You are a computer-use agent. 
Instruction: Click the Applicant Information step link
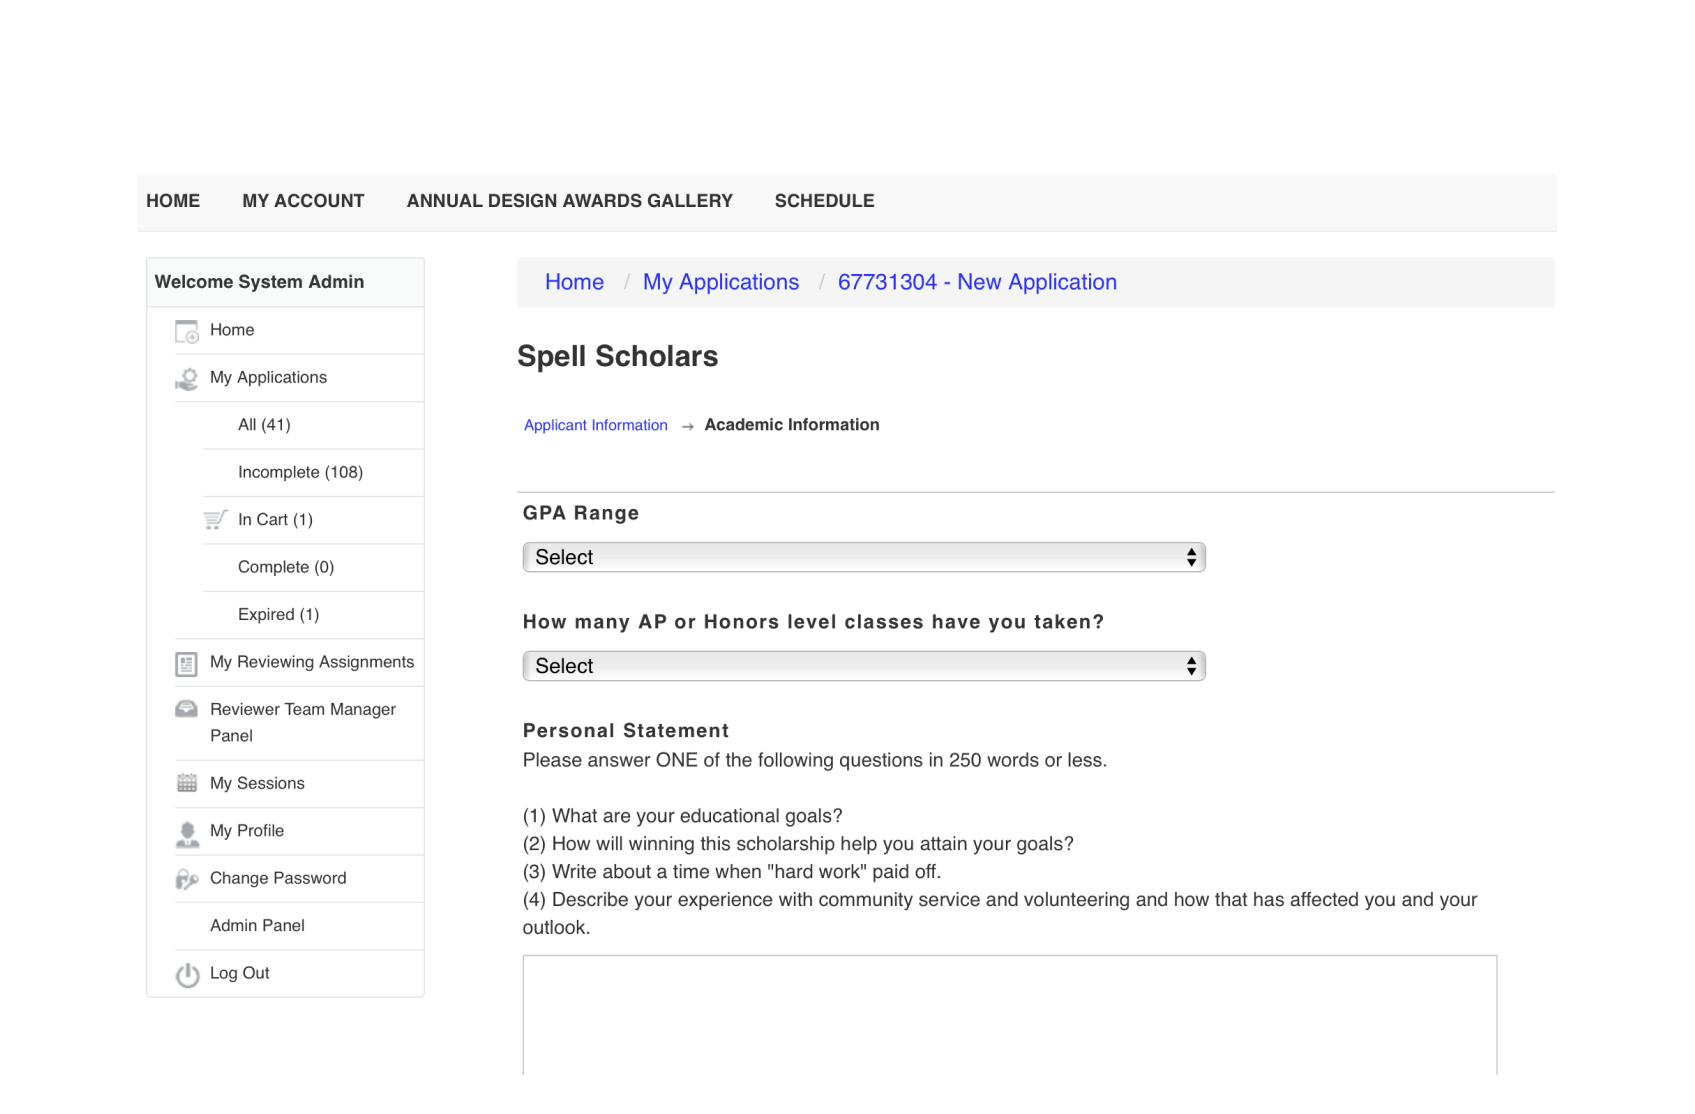pyautogui.click(x=595, y=426)
